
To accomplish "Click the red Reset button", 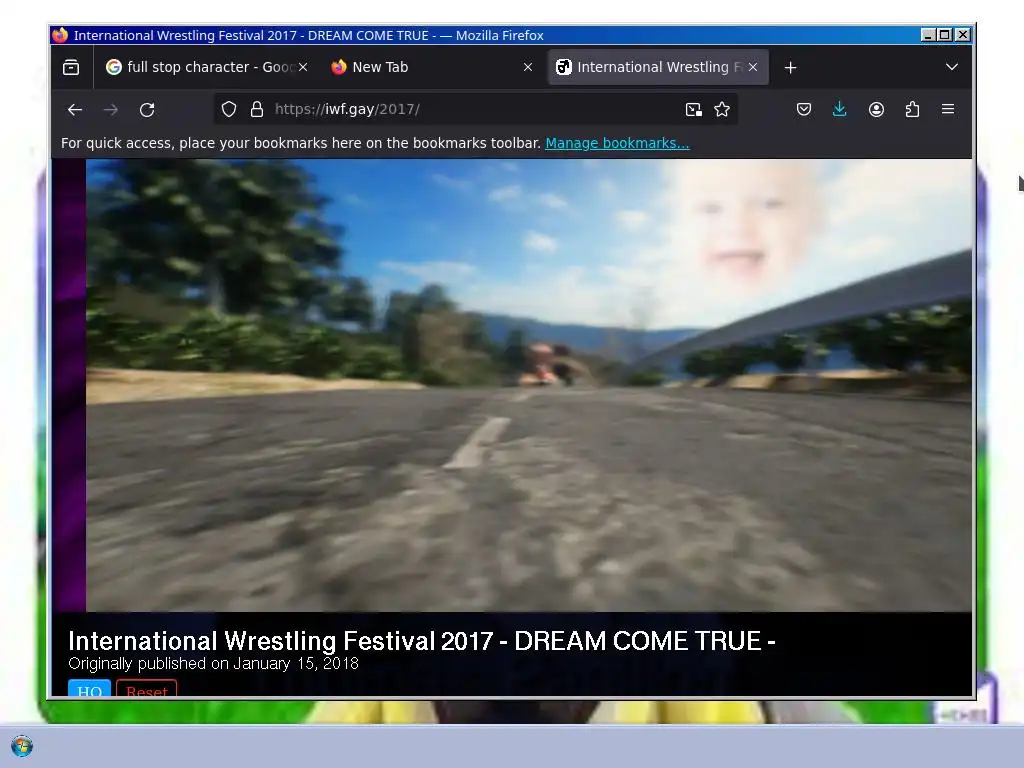I will tap(146, 688).
